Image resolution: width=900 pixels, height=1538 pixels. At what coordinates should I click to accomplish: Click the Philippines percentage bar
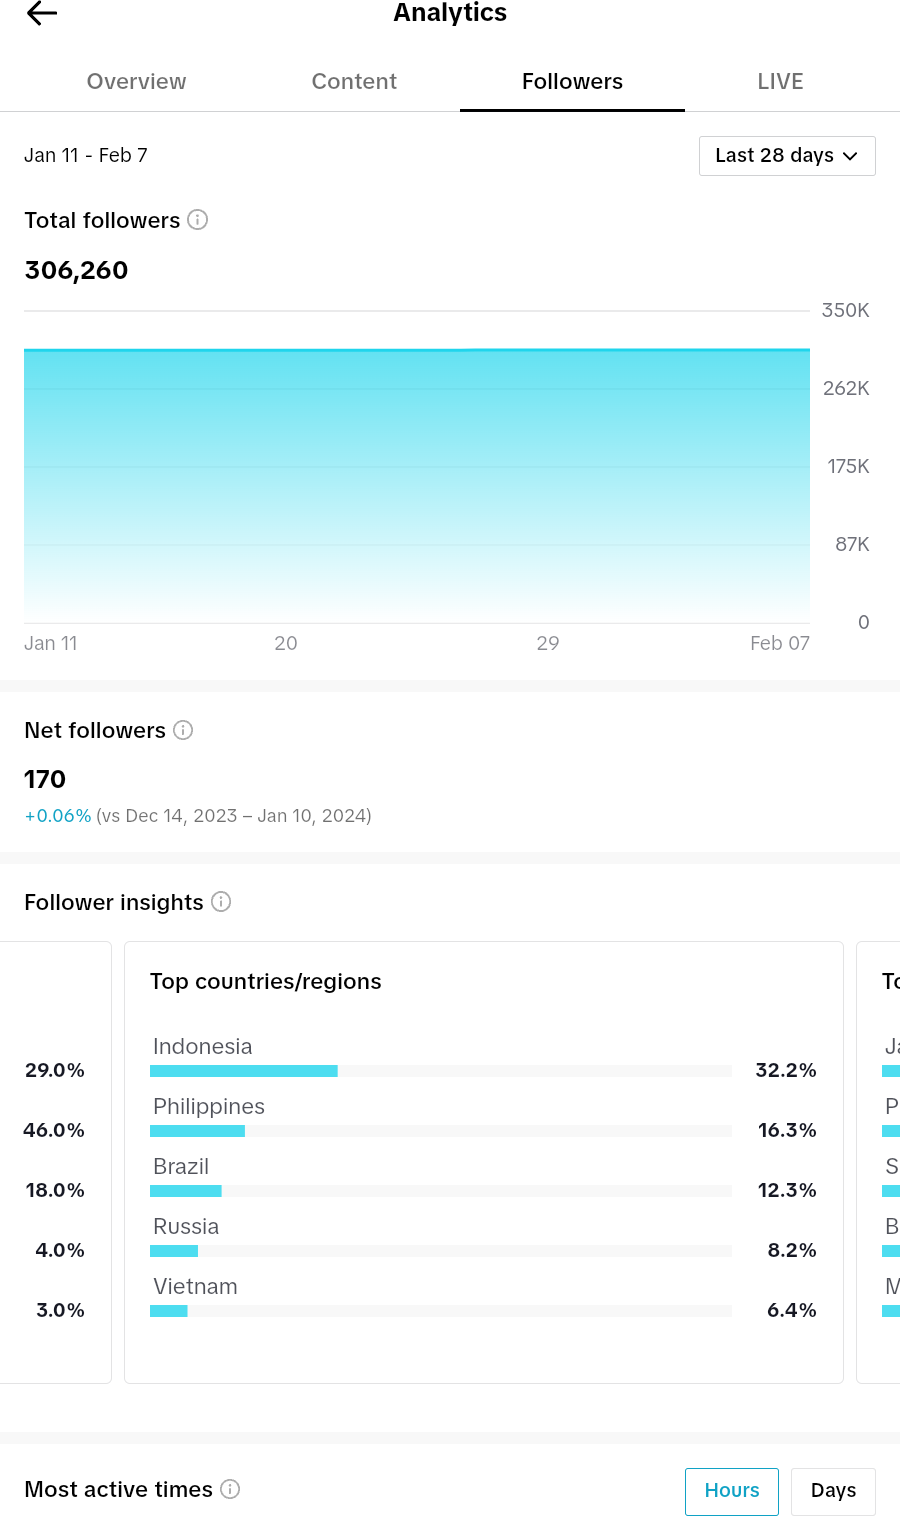tap(441, 1131)
